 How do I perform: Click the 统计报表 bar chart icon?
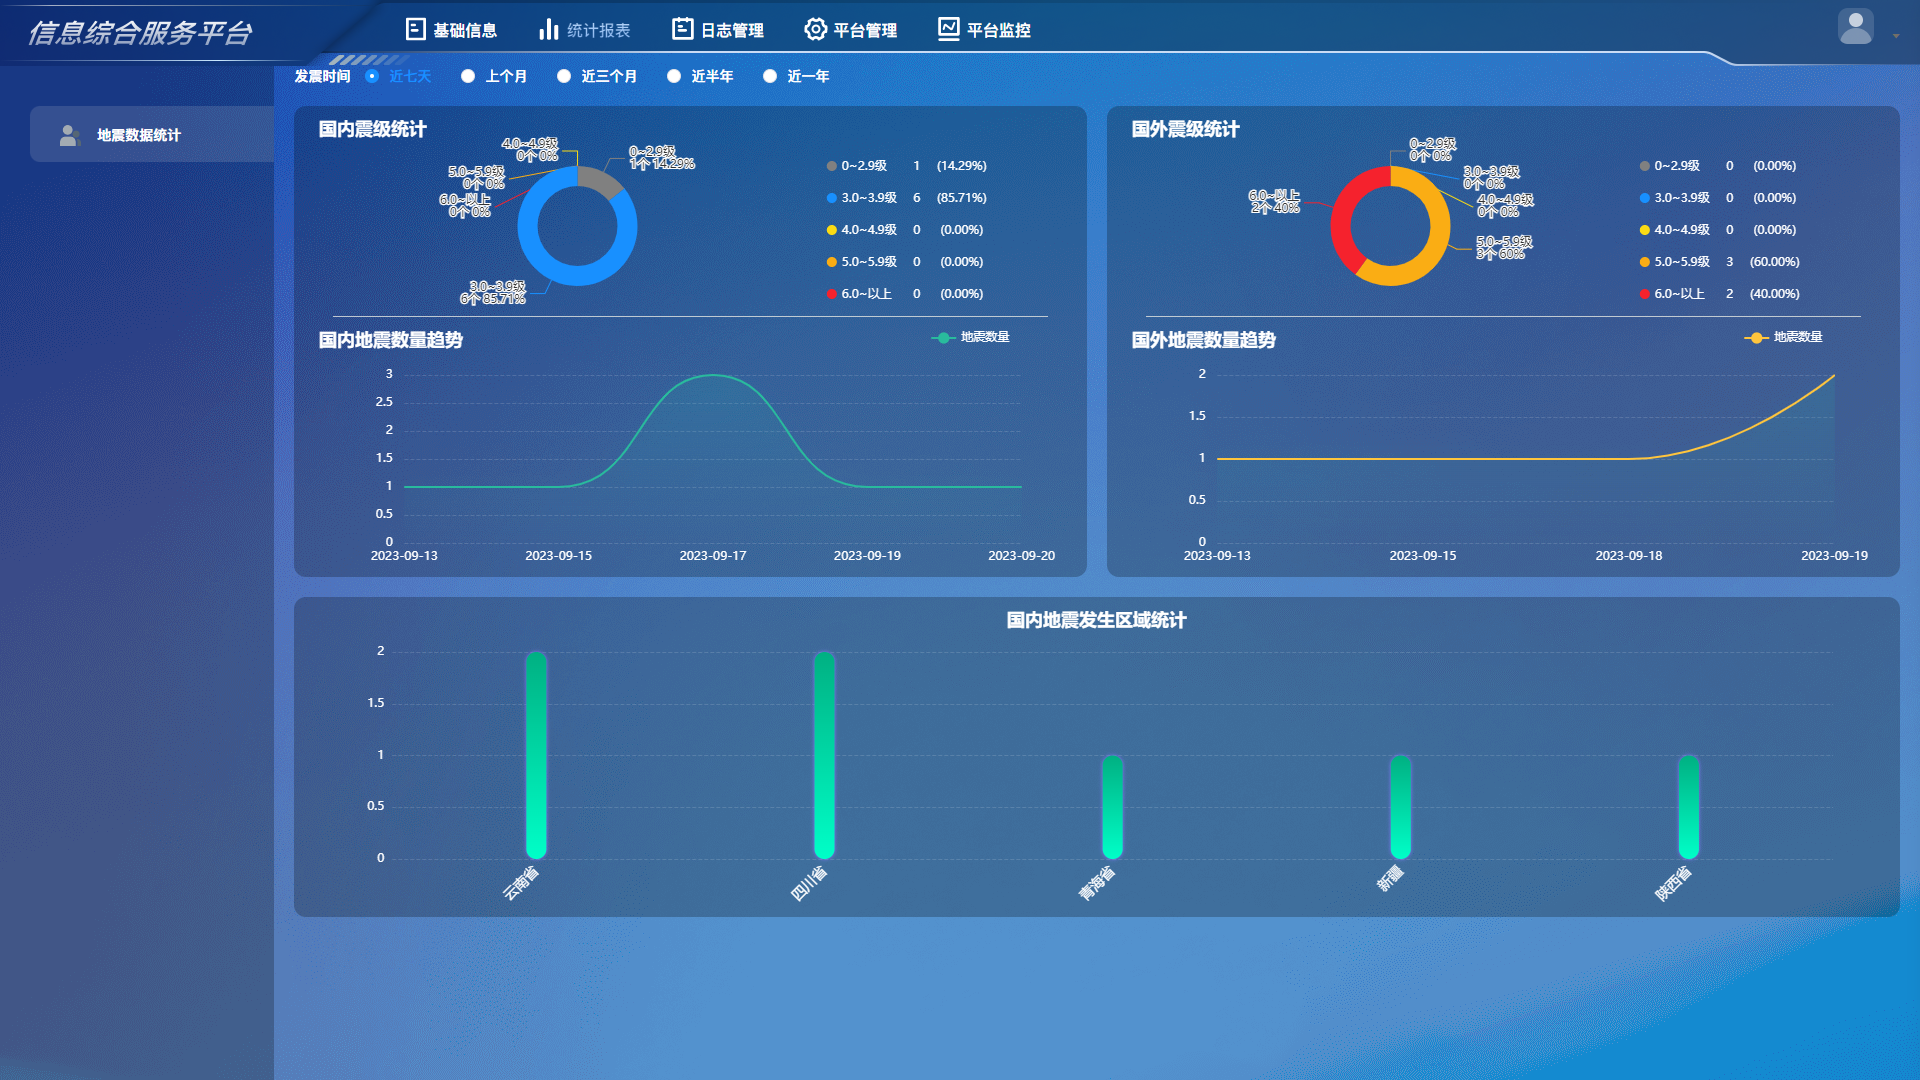click(x=548, y=29)
